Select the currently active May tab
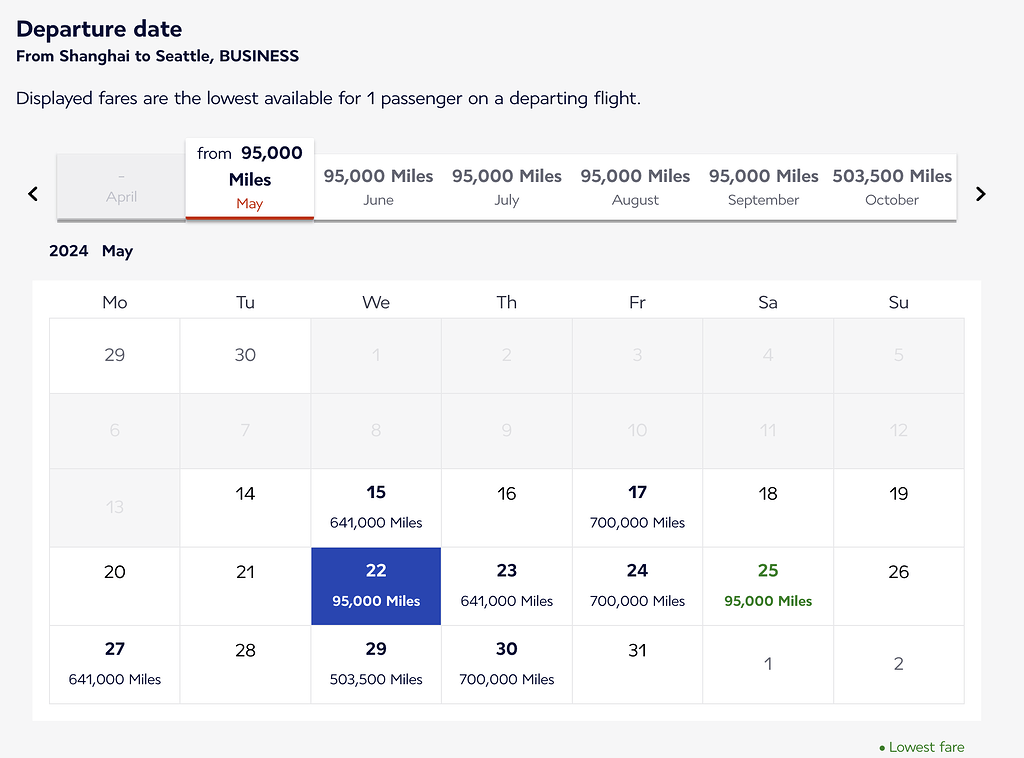The height and width of the screenshot is (758, 1024). (250, 178)
